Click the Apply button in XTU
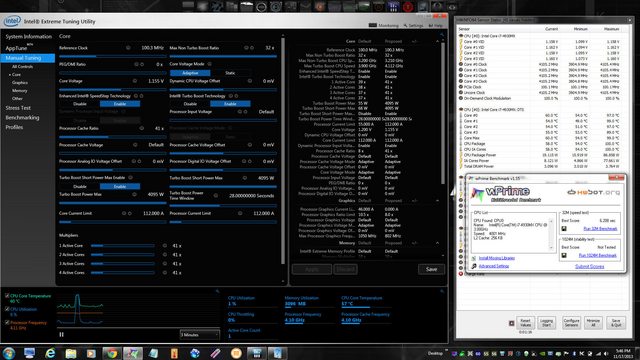 click(x=312, y=269)
